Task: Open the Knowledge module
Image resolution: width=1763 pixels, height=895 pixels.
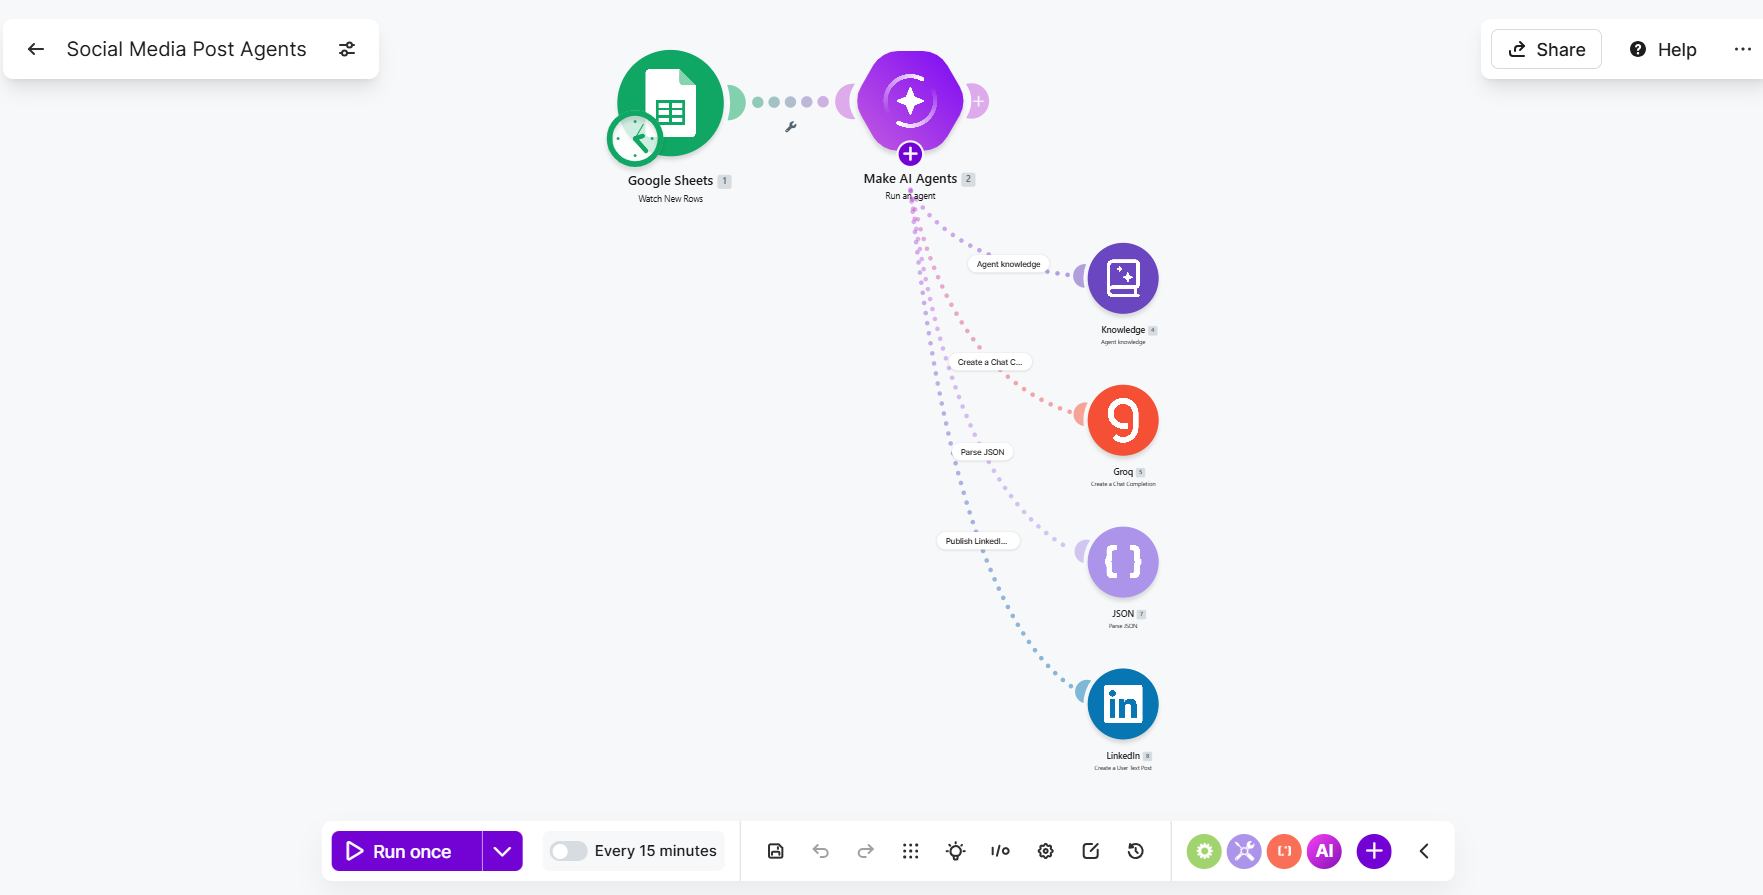Action: coord(1123,278)
